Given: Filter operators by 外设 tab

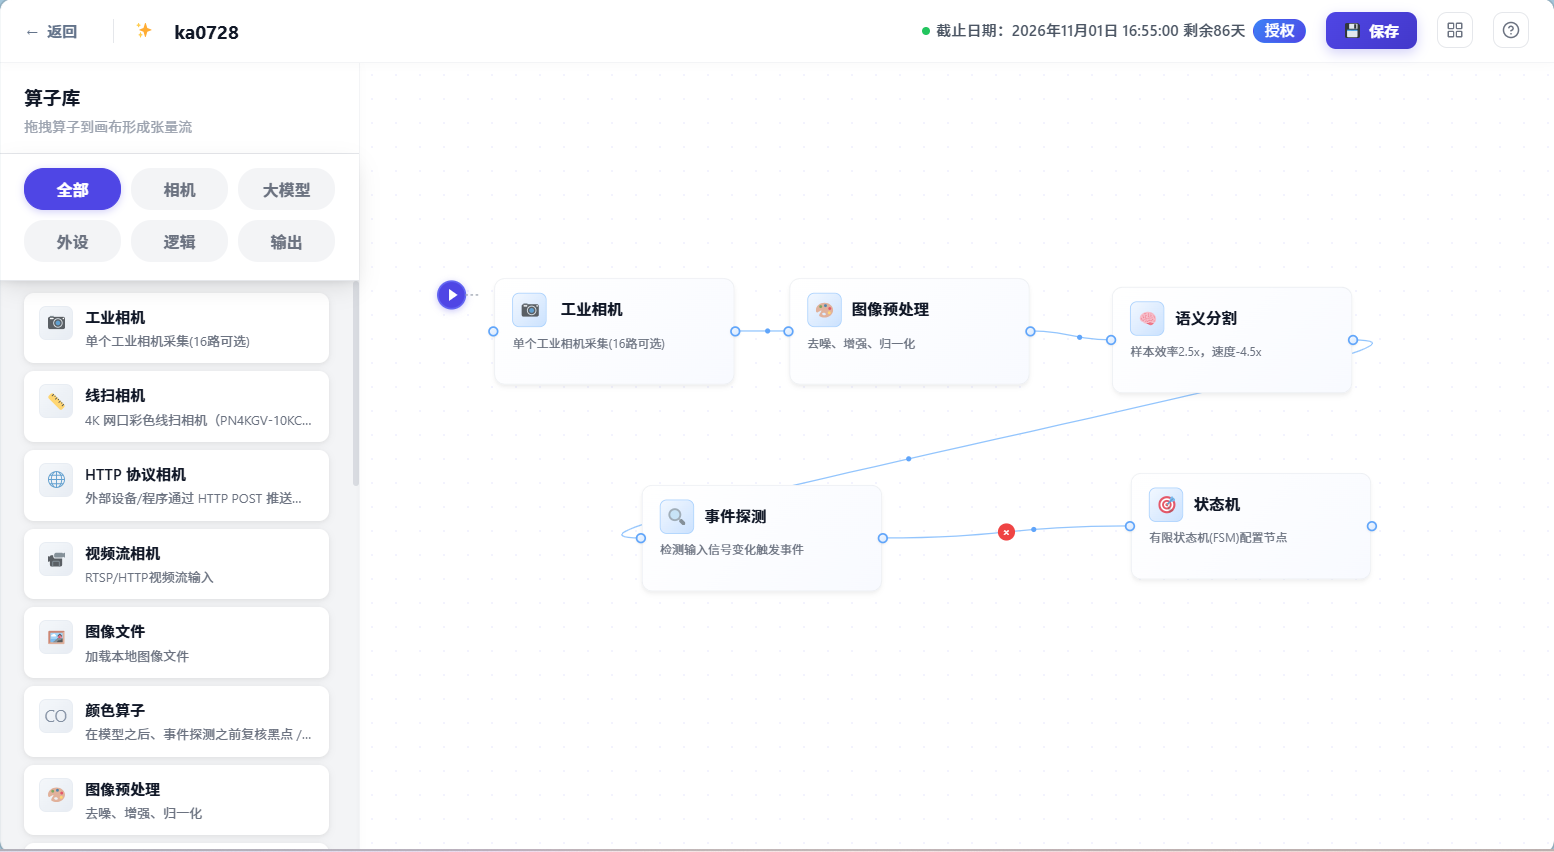Looking at the screenshot, I should [72, 241].
